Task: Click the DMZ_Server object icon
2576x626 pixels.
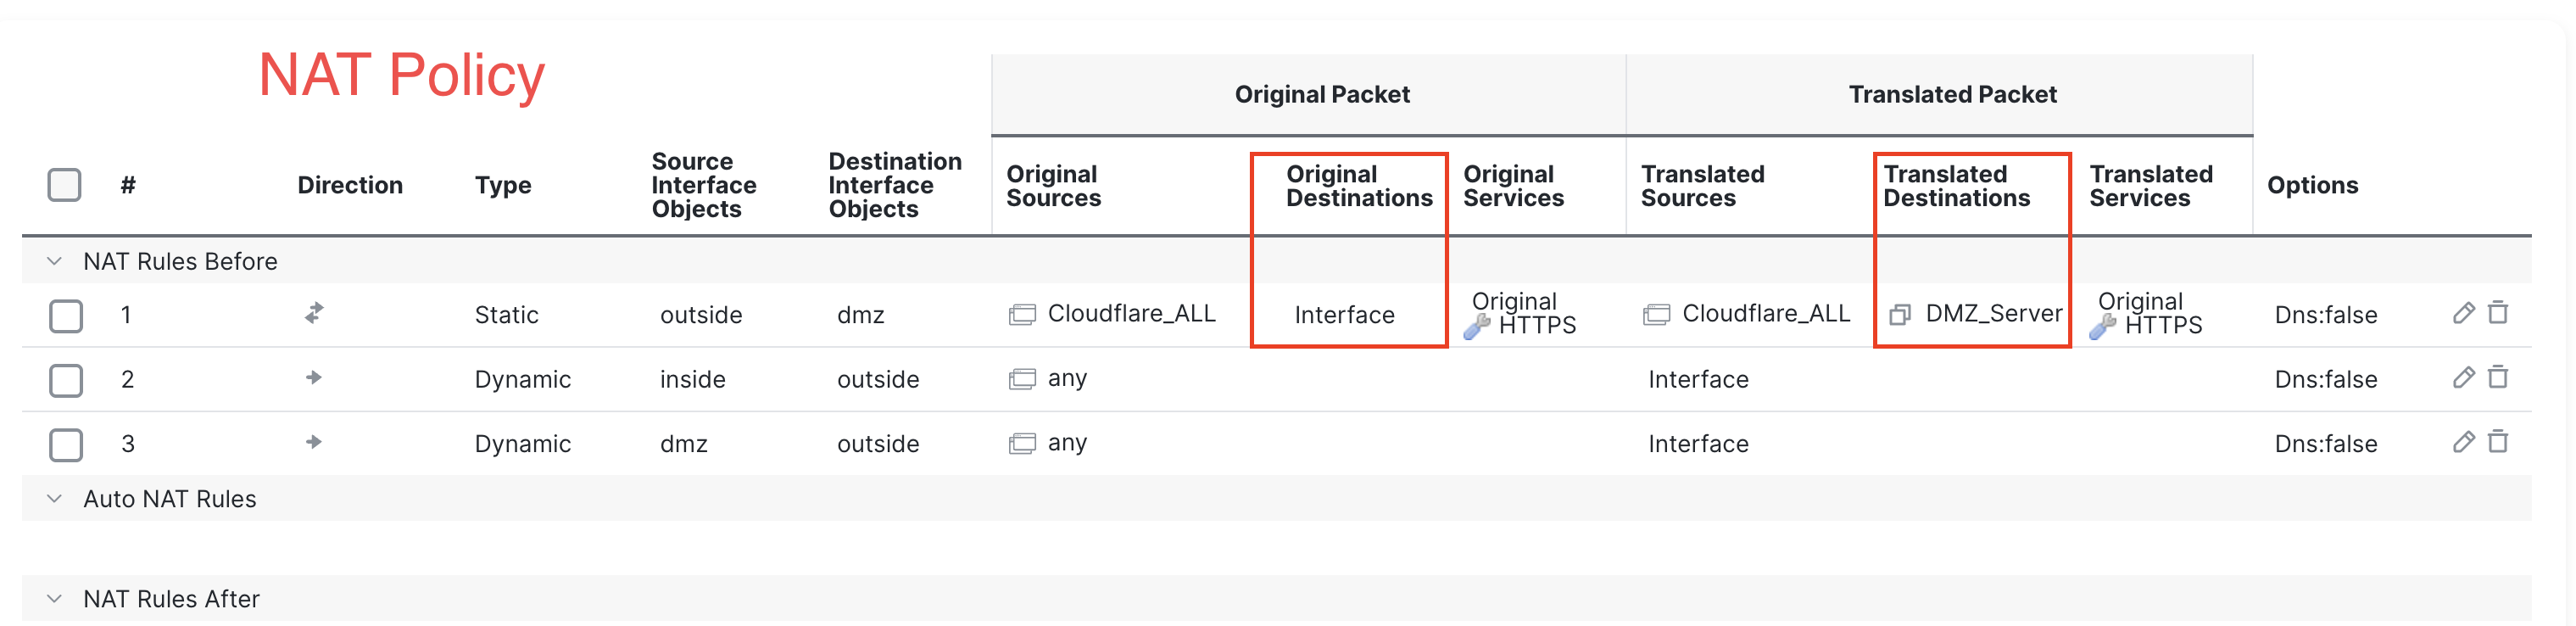Action: pyautogui.click(x=1899, y=315)
